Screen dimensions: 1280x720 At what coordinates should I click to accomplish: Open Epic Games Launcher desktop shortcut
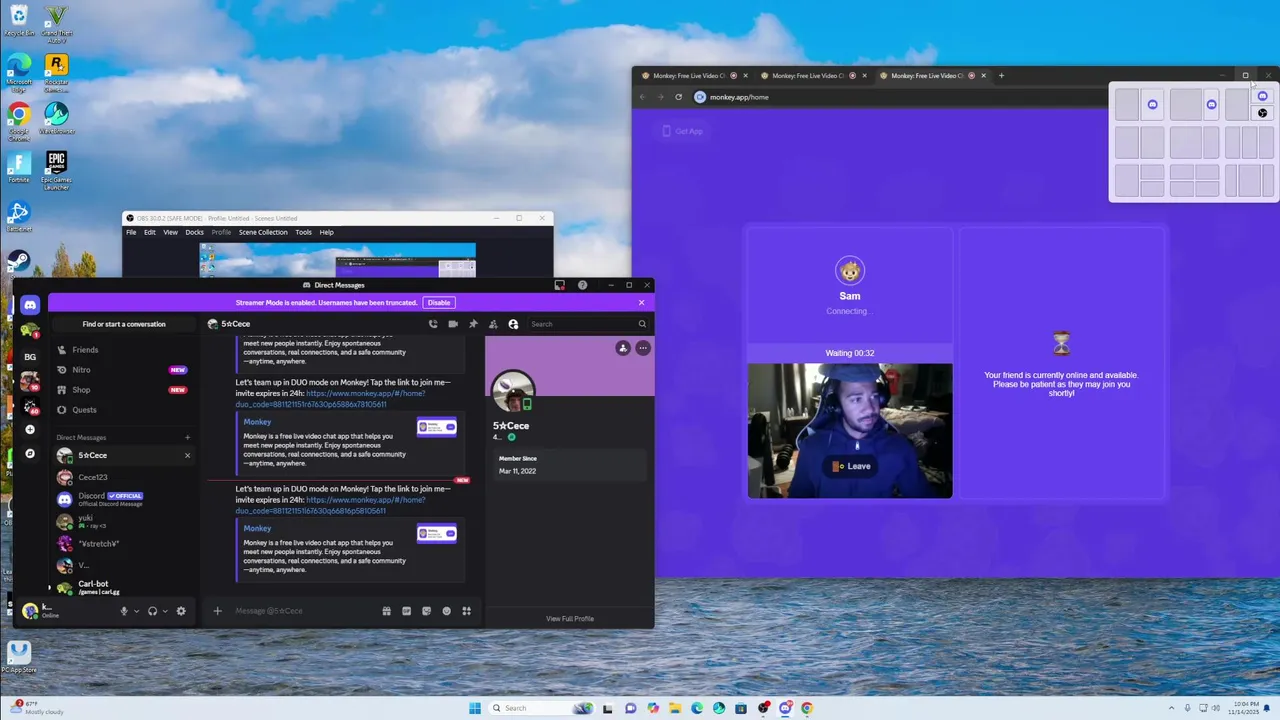click(56, 170)
